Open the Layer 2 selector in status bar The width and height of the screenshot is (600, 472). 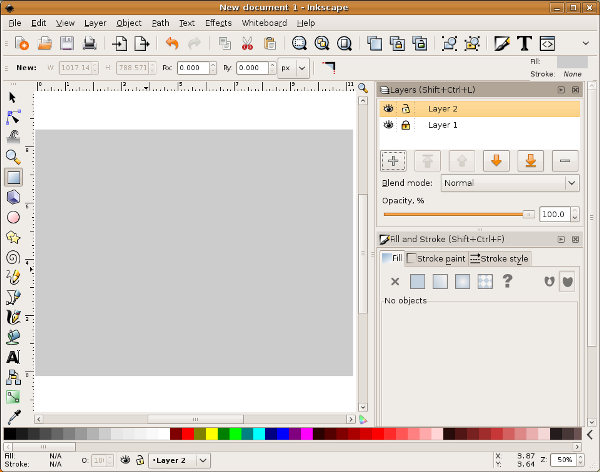[179, 460]
